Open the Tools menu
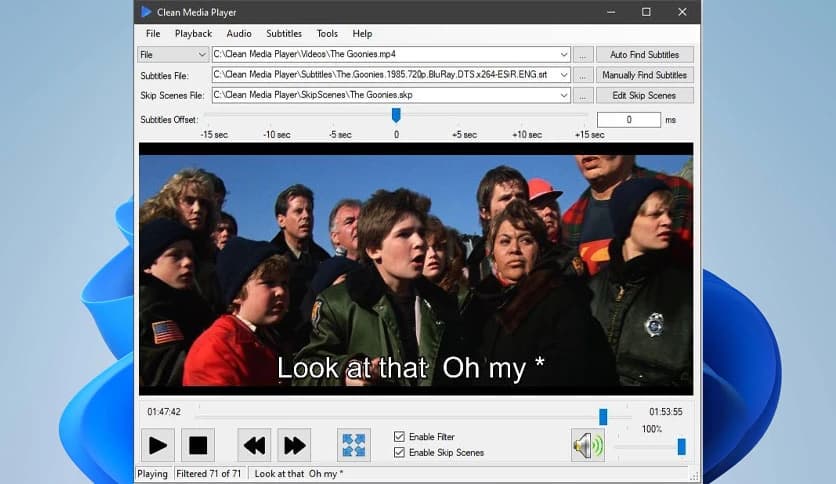 327,34
